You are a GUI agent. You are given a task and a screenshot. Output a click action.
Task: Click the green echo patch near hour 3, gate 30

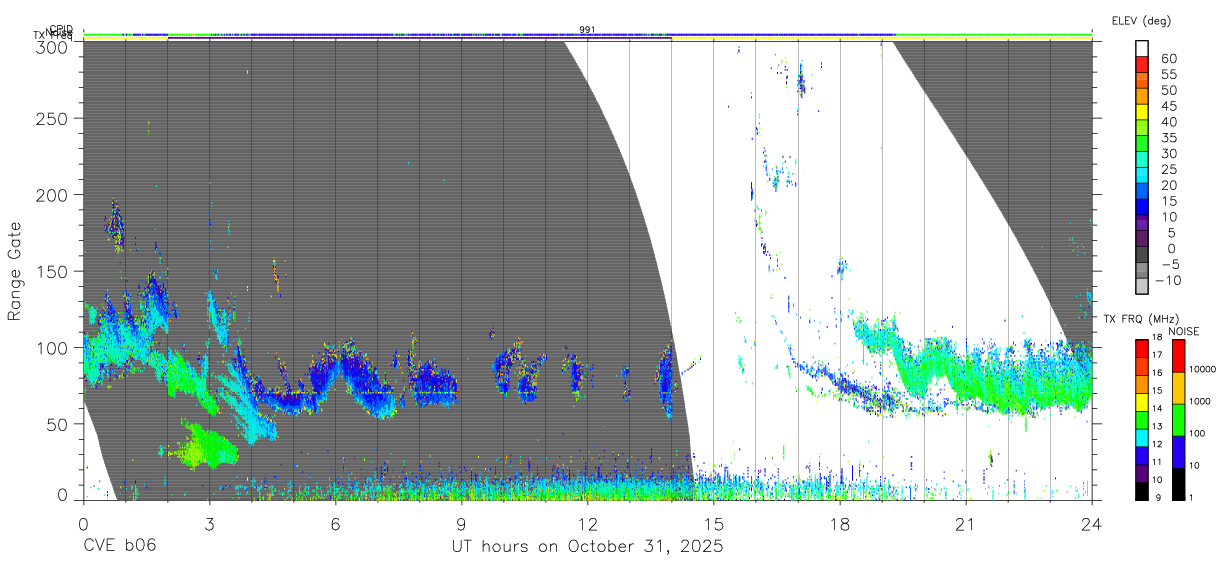tap(203, 446)
